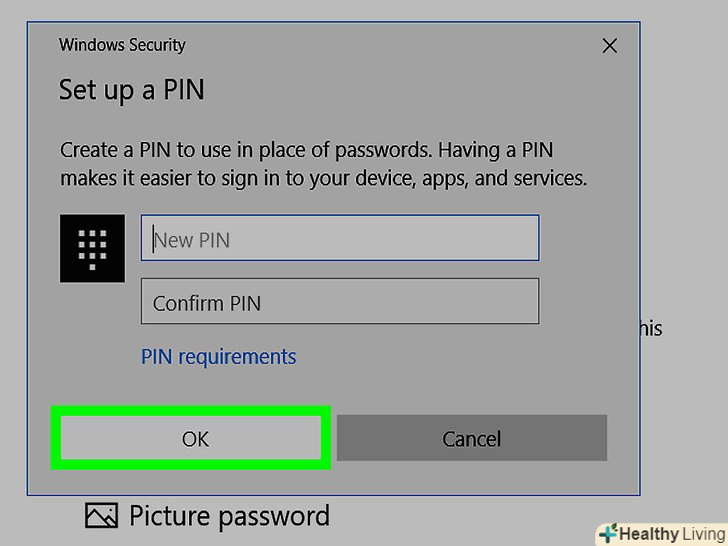Click the Set up a PIN heading
Image resolution: width=728 pixels, height=546 pixels.
pos(131,90)
